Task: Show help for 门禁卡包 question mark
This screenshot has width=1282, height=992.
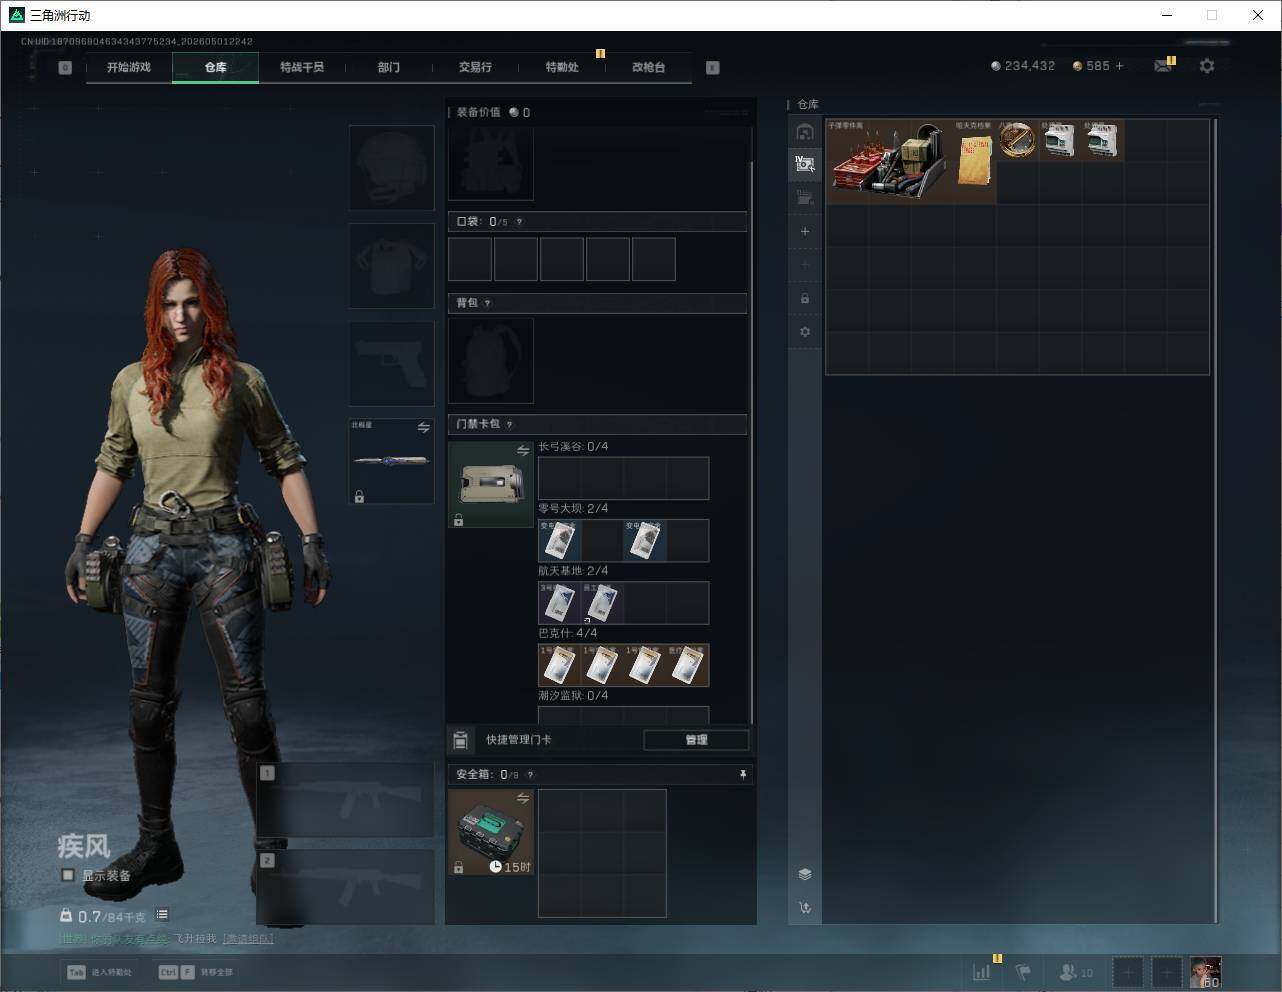Action: point(509,424)
